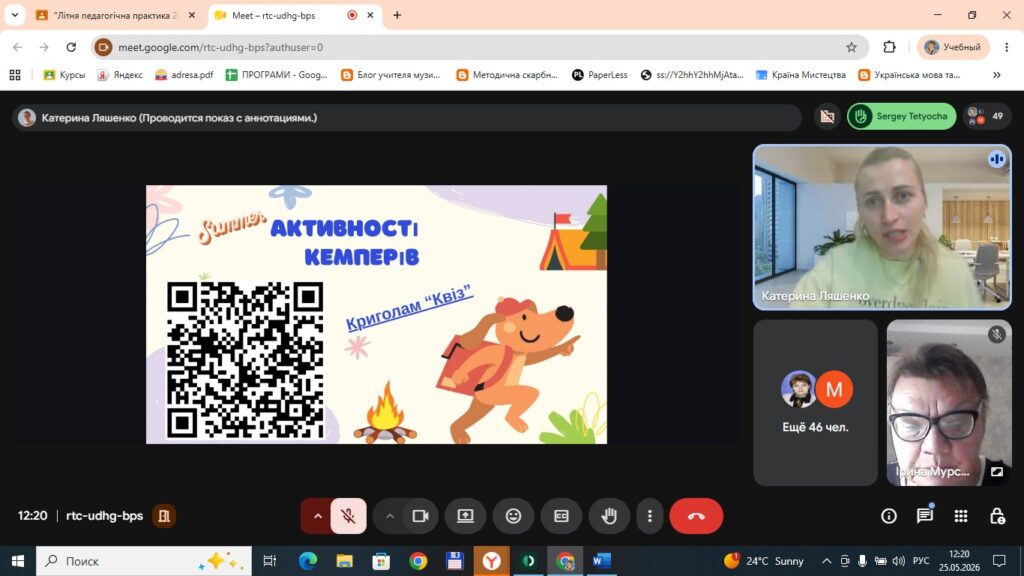Click the address bar with meet.google.com URL
The height and width of the screenshot is (576, 1024).
(x=480, y=47)
